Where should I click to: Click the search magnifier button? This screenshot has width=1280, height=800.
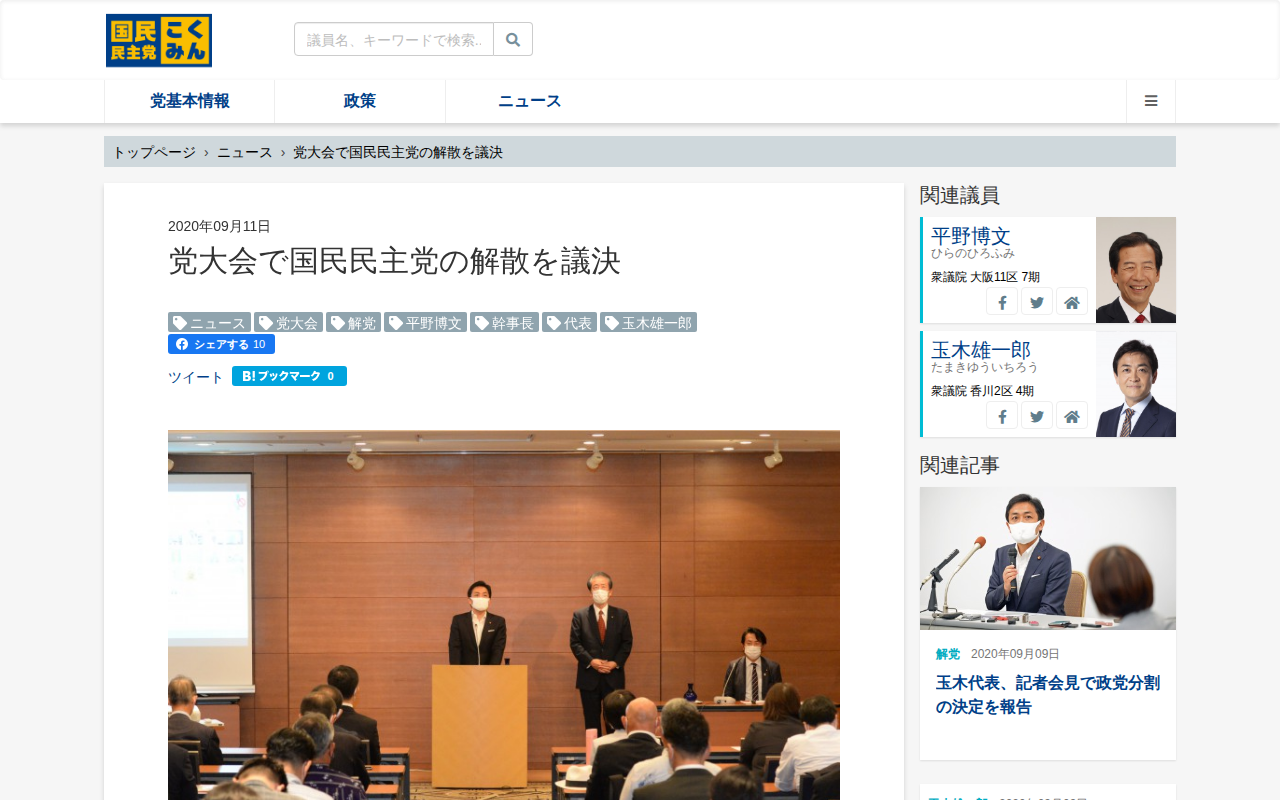pyautogui.click(x=513, y=40)
